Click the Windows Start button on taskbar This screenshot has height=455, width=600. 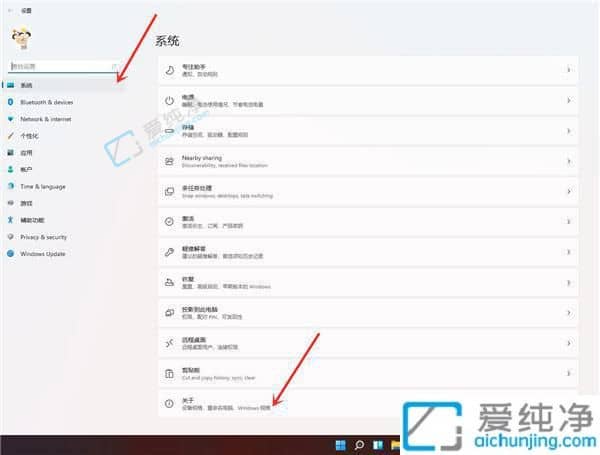[341, 445]
